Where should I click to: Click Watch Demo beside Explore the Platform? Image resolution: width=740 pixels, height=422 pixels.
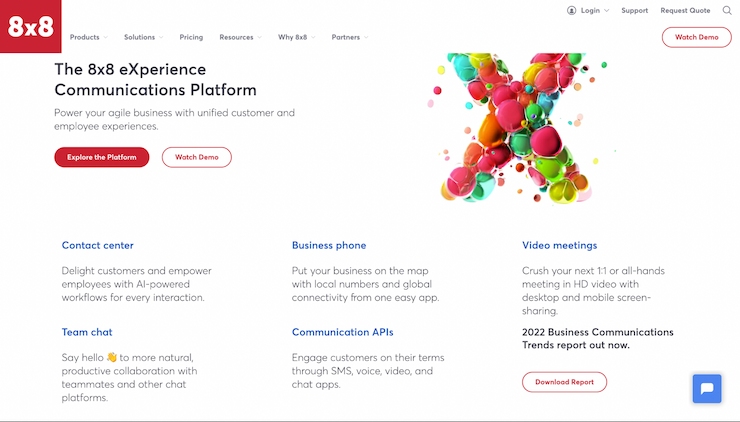point(197,157)
